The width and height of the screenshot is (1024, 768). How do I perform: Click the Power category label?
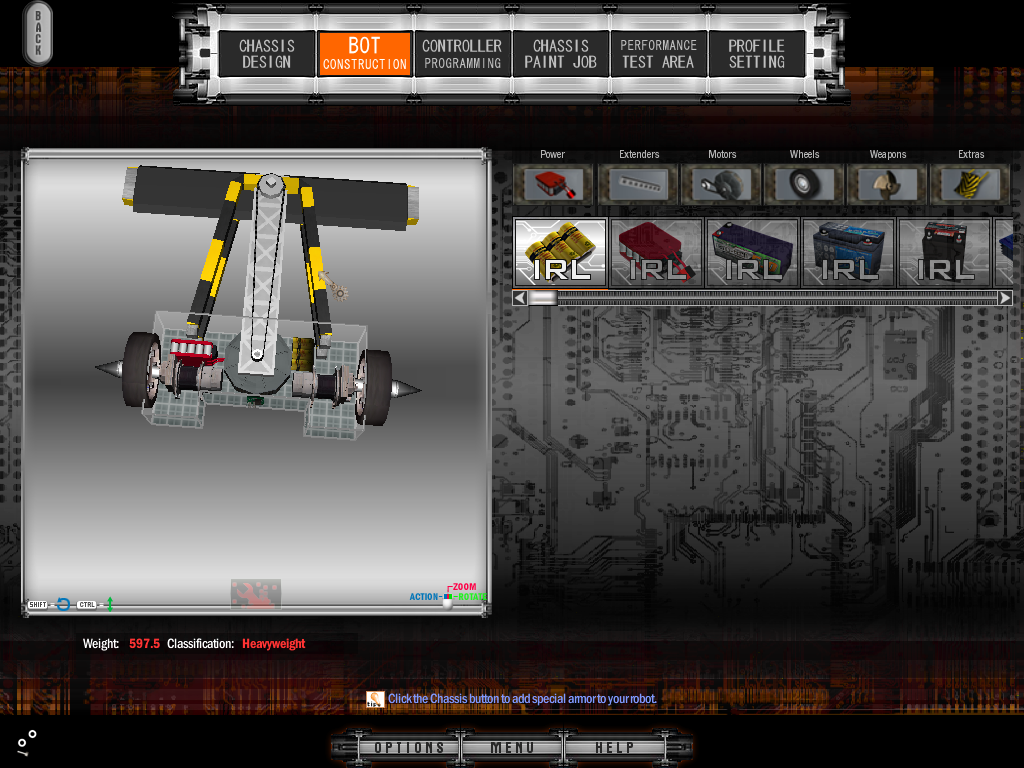coord(552,154)
